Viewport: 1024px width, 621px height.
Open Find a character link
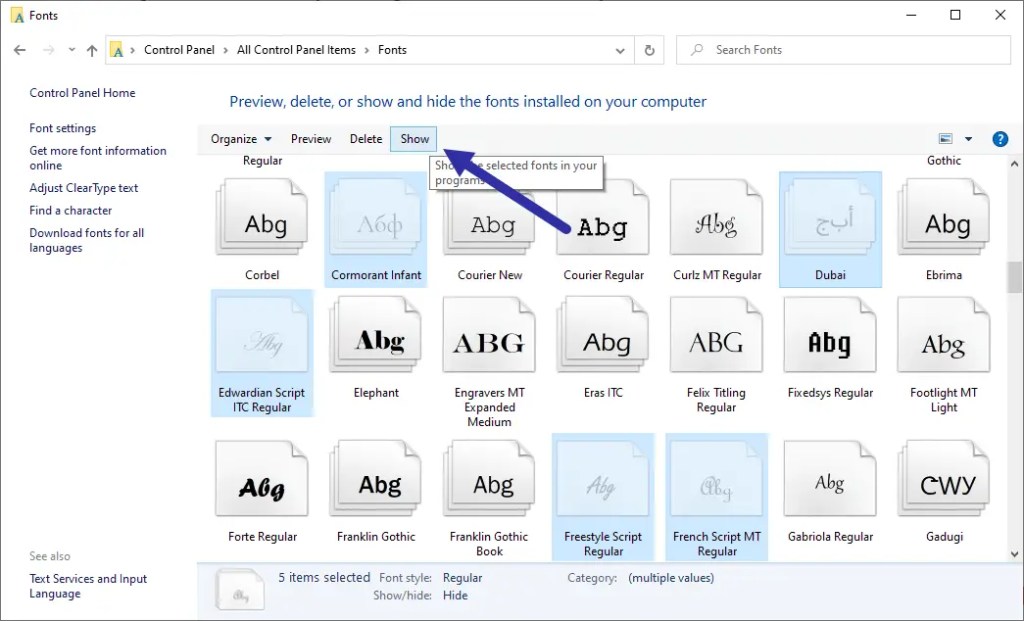coord(71,210)
